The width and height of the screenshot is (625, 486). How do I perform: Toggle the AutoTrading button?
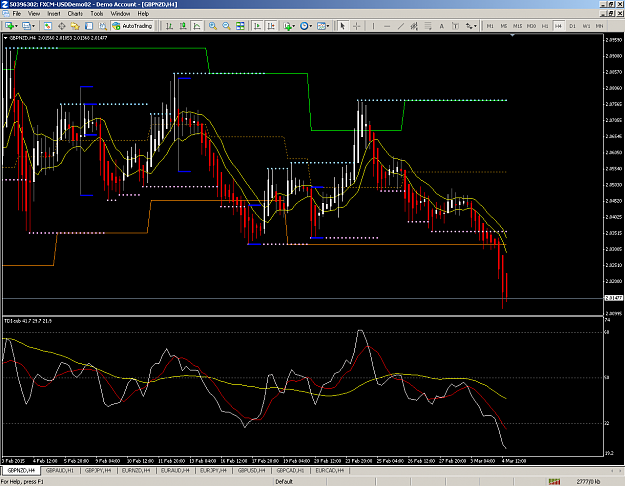132,26
